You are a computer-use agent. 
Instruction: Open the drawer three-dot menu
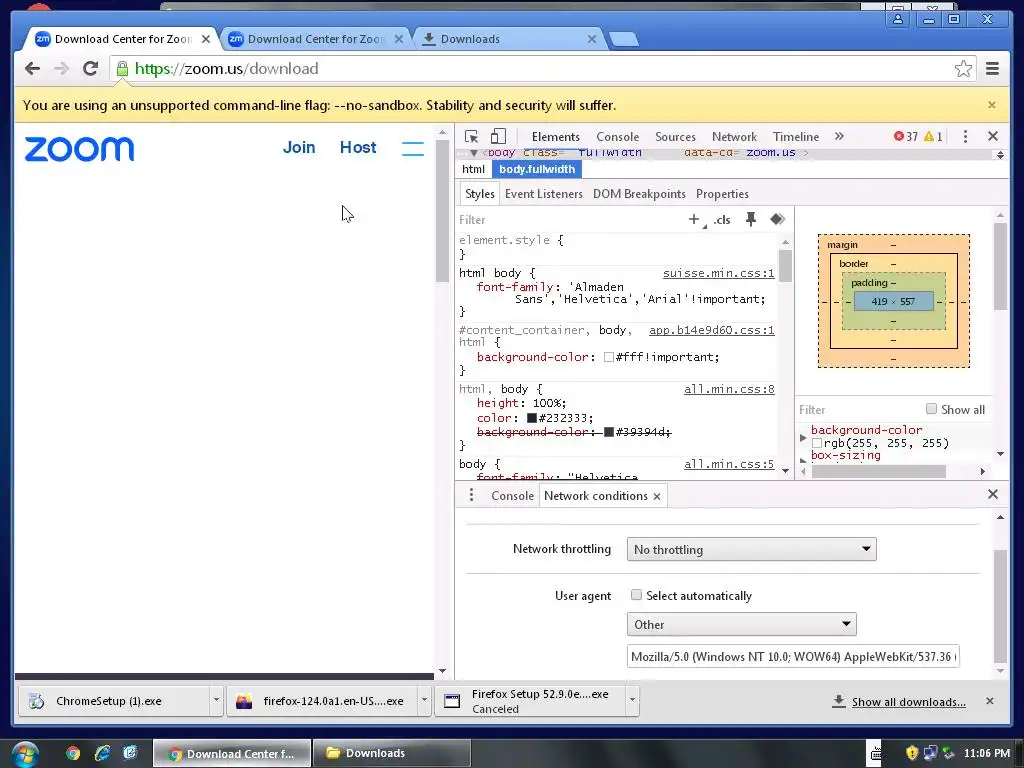coord(471,495)
